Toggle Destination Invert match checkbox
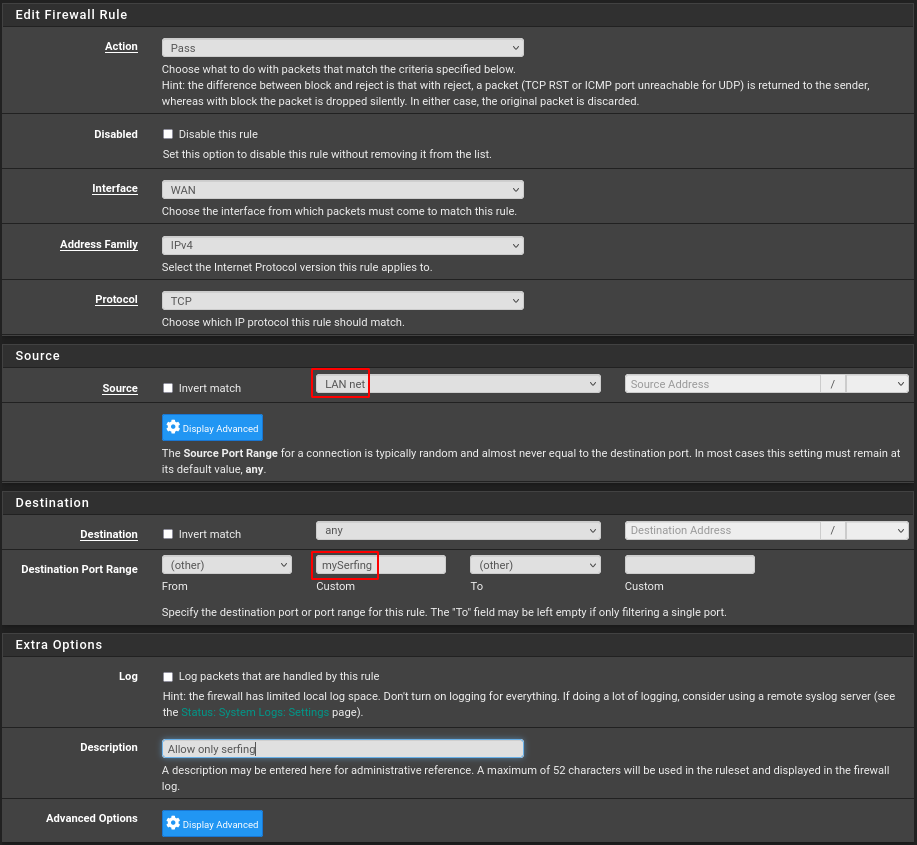 click(x=168, y=534)
